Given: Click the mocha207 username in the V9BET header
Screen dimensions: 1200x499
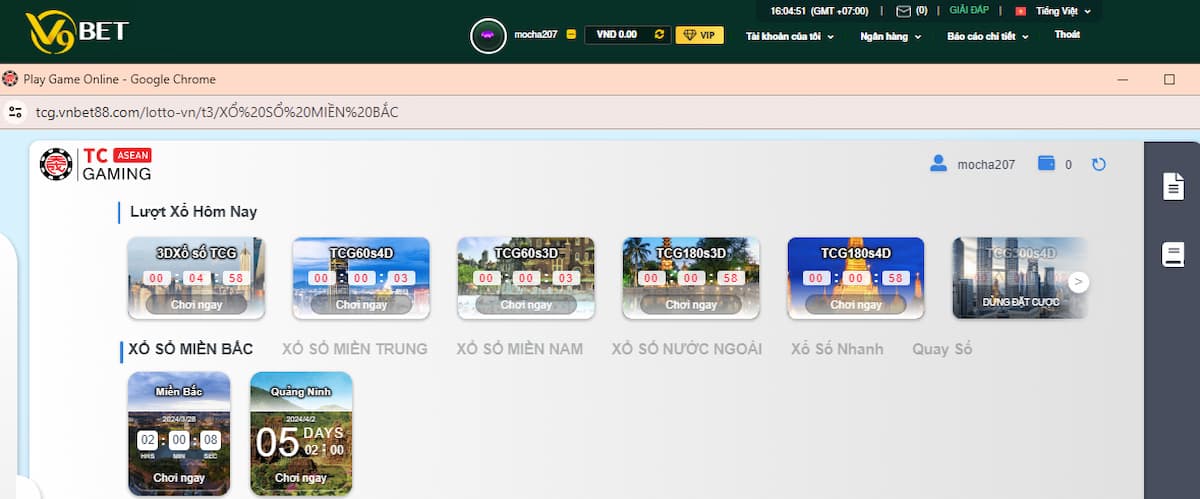Looking at the screenshot, I should (x=535, y=35).
